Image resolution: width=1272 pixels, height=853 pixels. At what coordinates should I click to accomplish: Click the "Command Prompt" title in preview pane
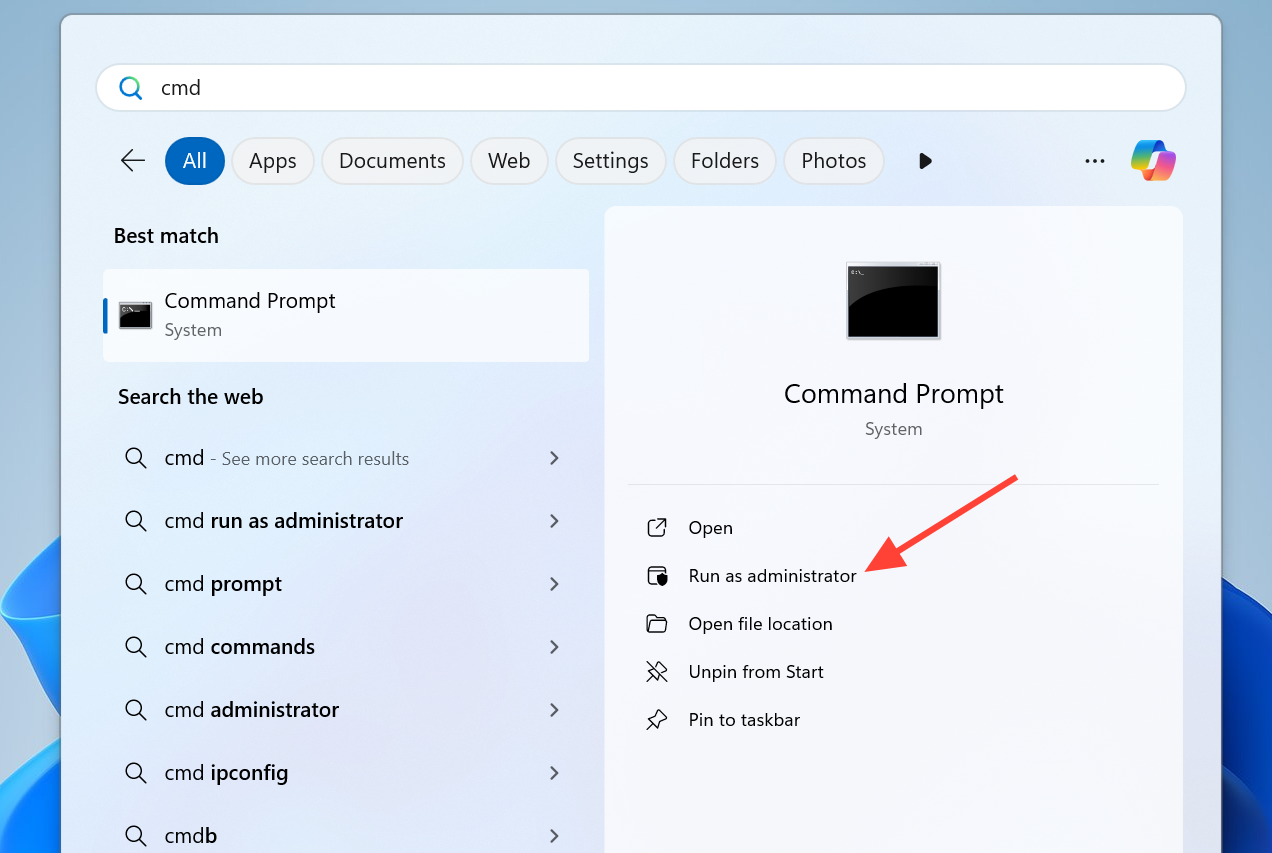coord(893,394)
